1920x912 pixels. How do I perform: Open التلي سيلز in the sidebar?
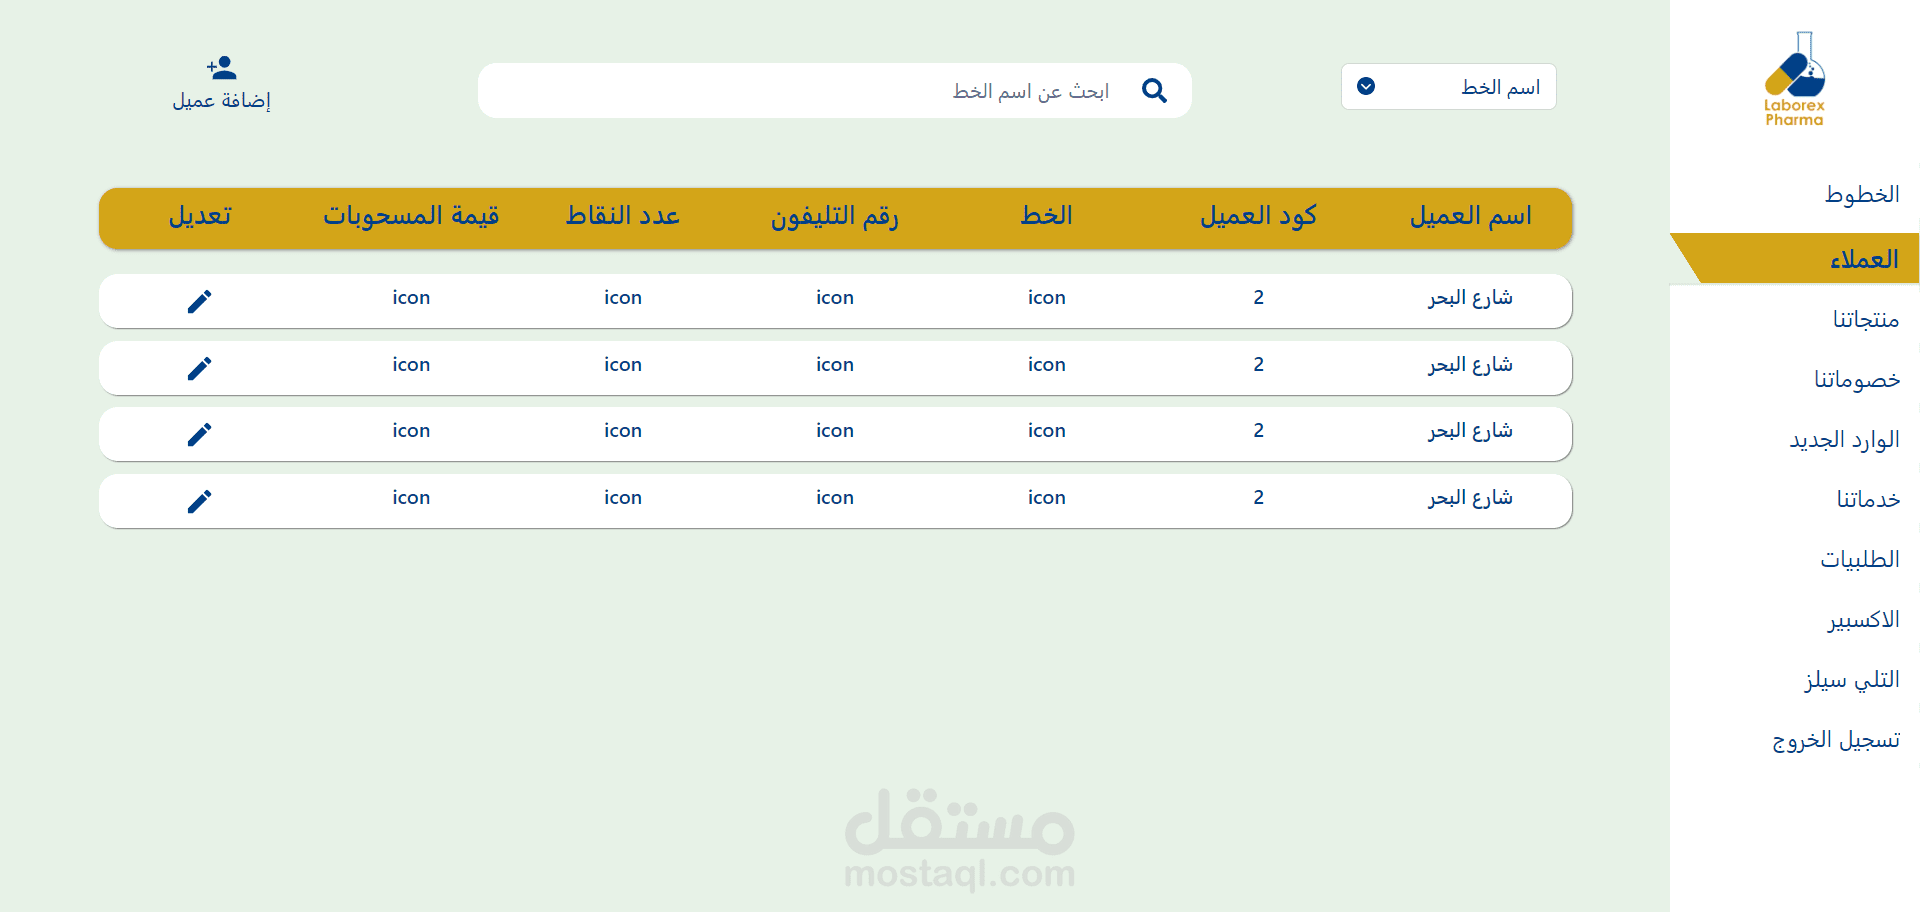(1852, 680)
